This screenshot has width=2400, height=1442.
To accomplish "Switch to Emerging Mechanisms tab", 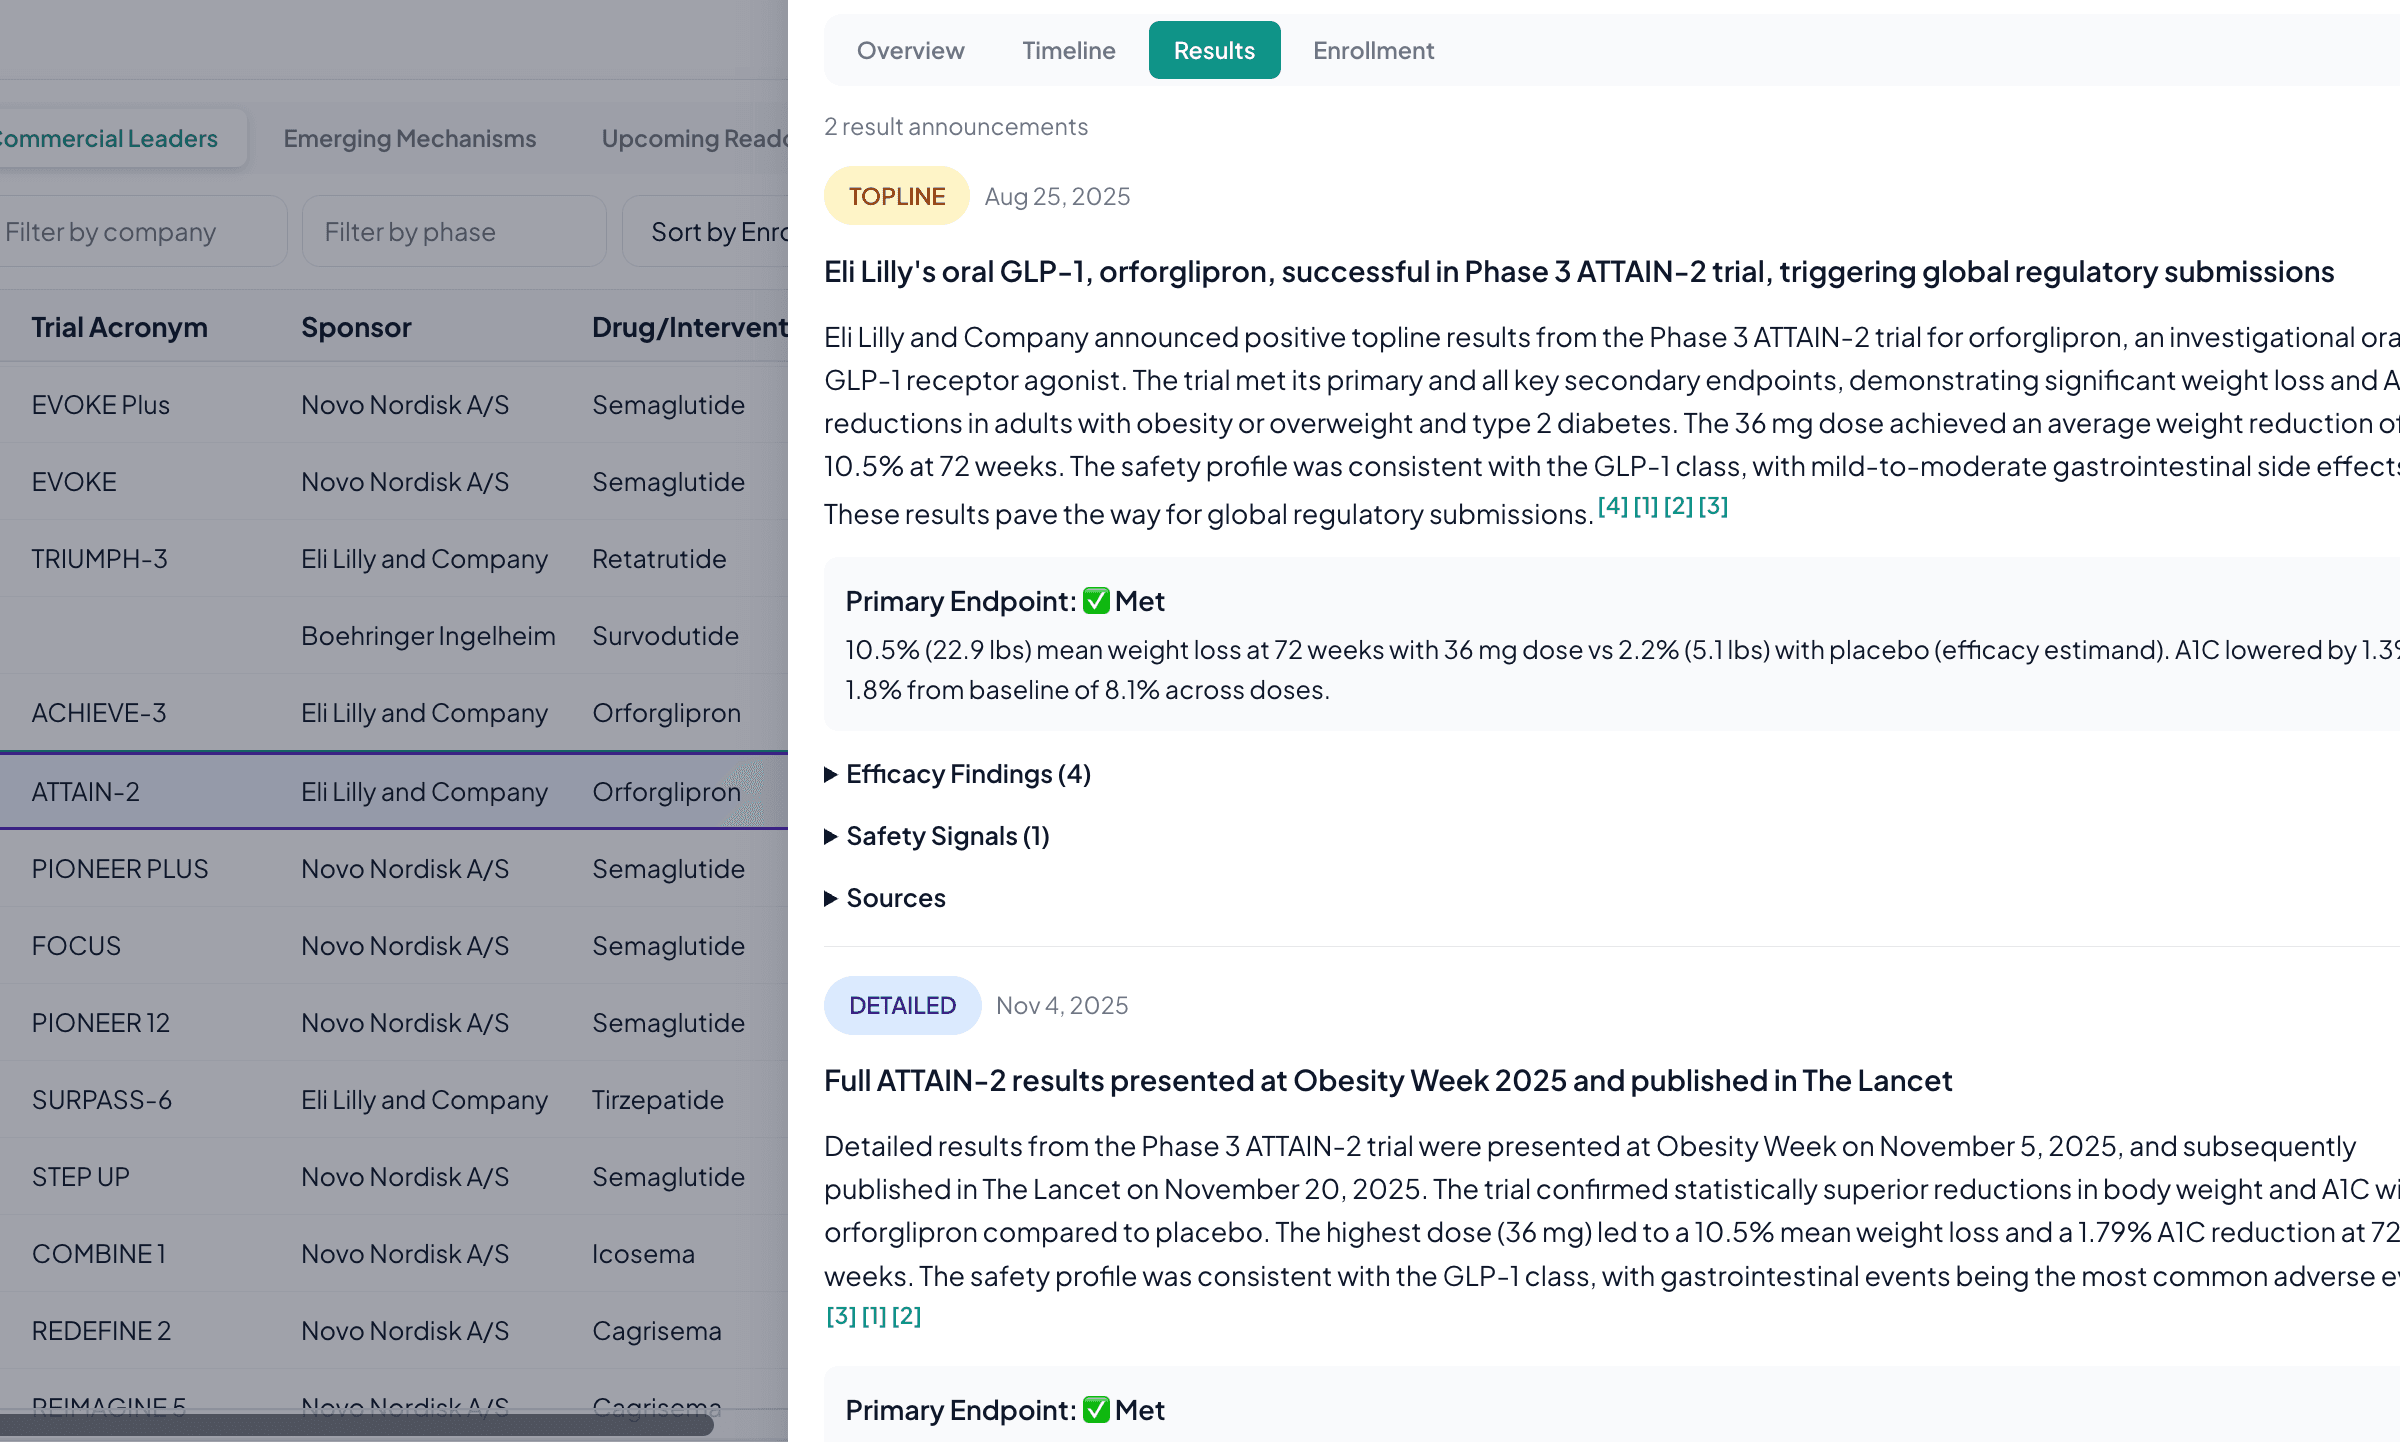I will pos(410,138).
